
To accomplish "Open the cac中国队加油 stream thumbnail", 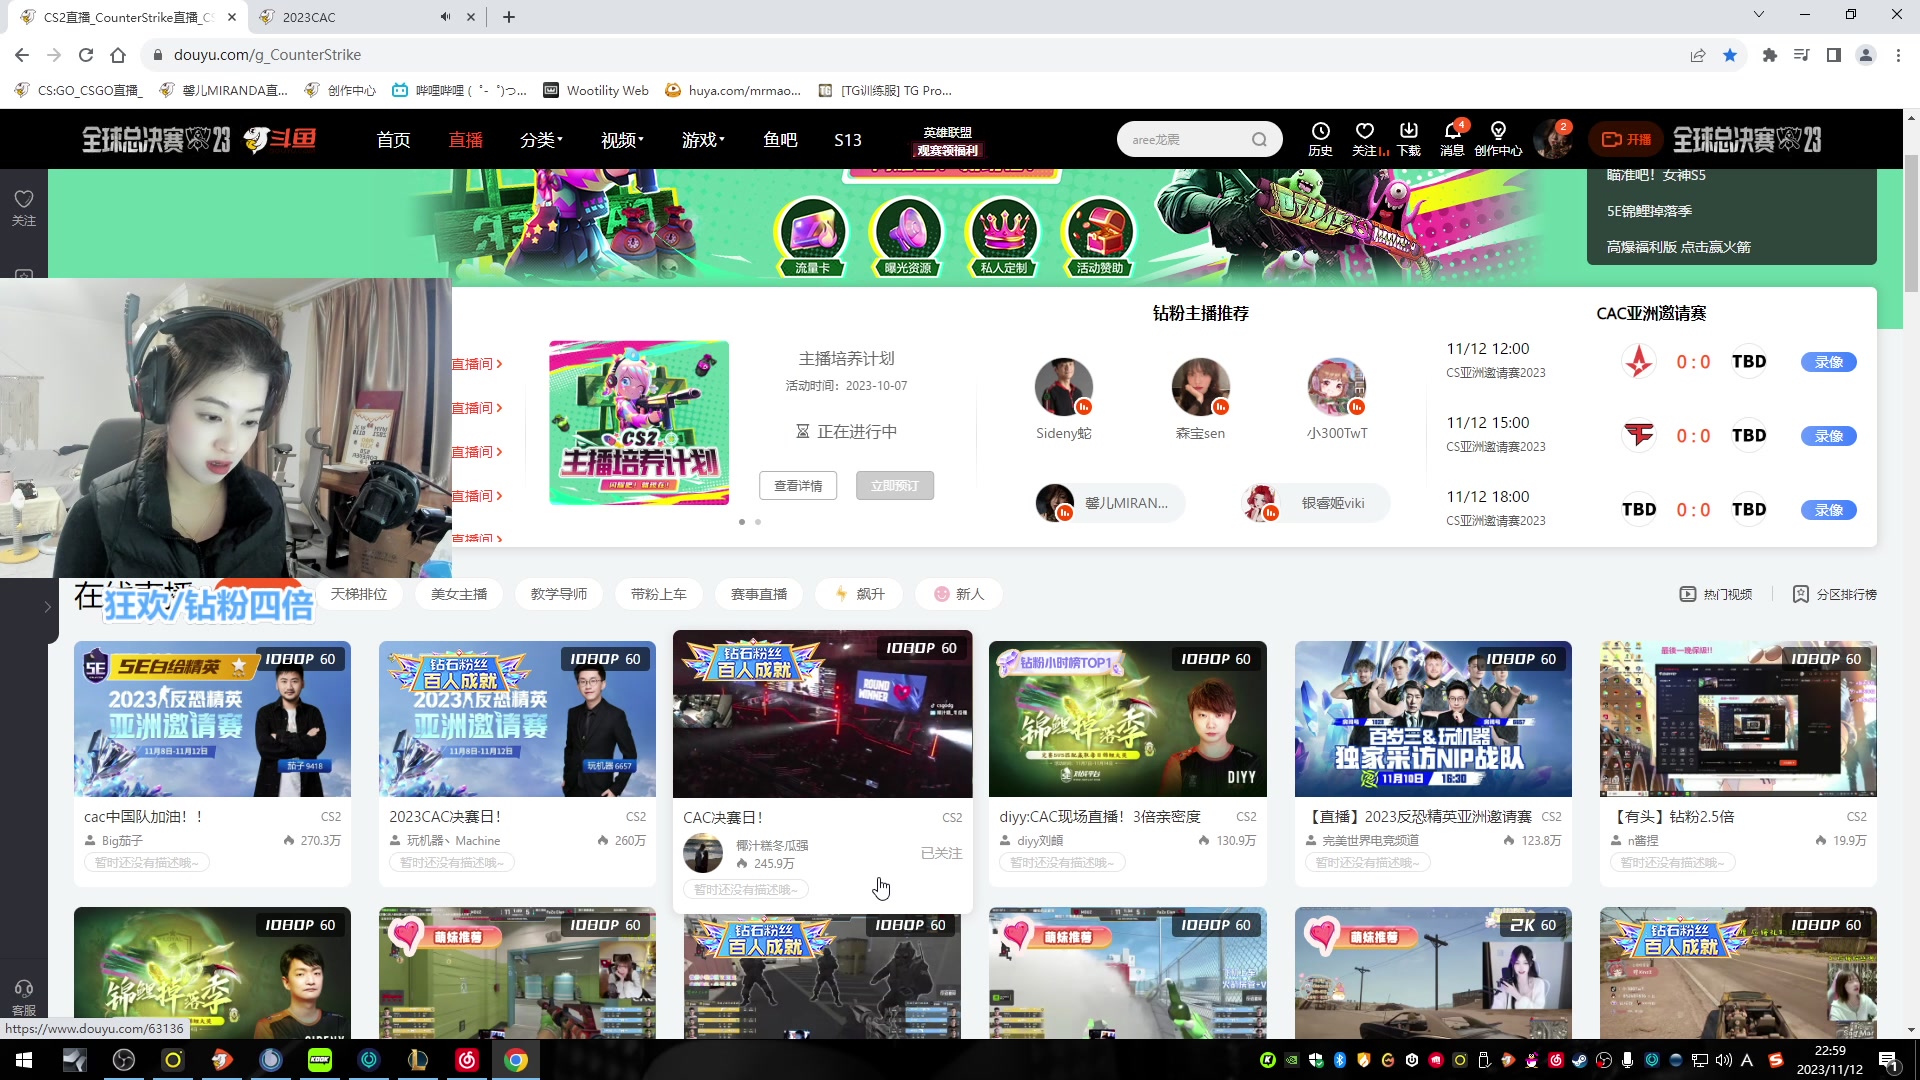I will pyautogui.click(x=212, y=719).
